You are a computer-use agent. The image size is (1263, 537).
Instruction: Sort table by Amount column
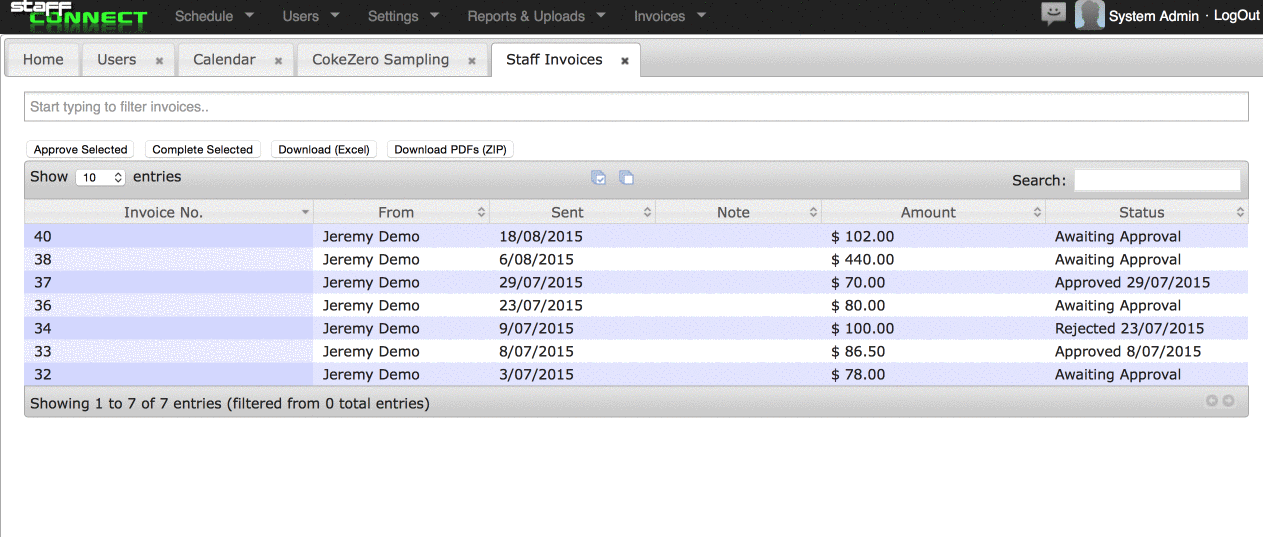point(934,212)
